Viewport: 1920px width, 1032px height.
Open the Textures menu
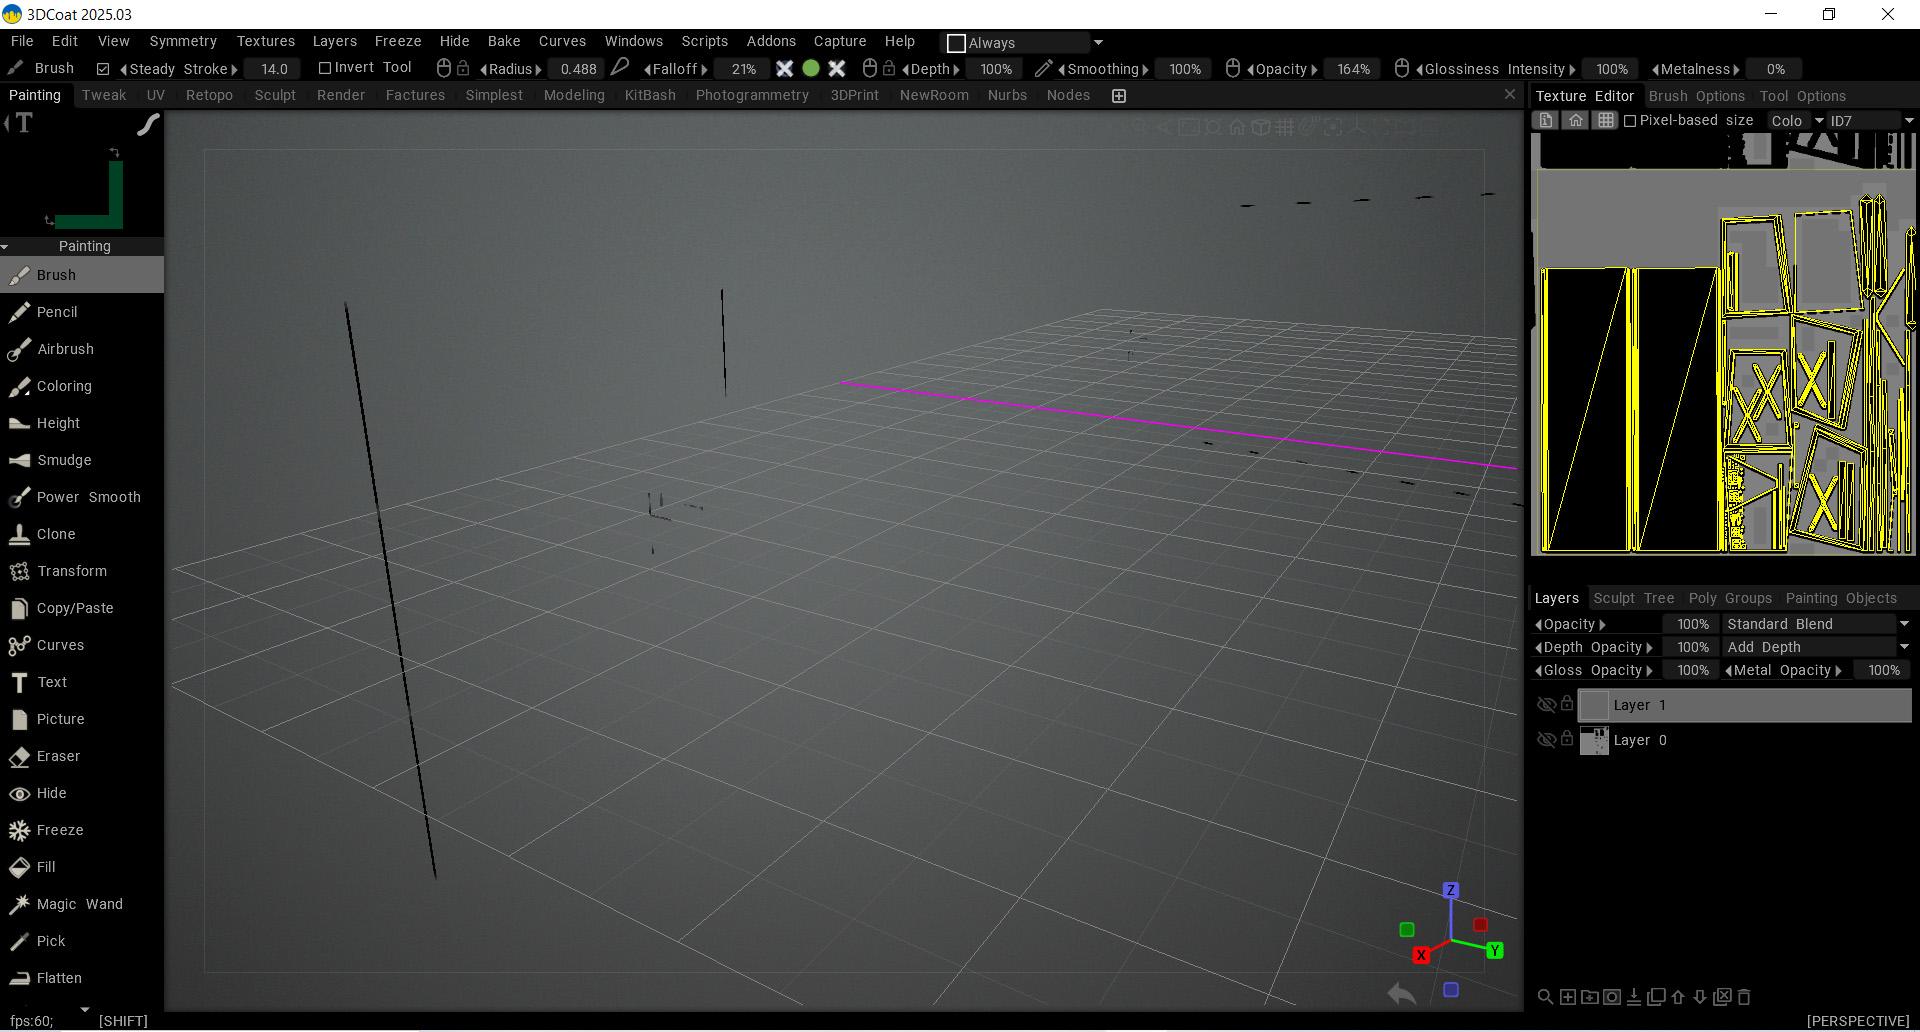pyautogui.click(x=265, y=41)
